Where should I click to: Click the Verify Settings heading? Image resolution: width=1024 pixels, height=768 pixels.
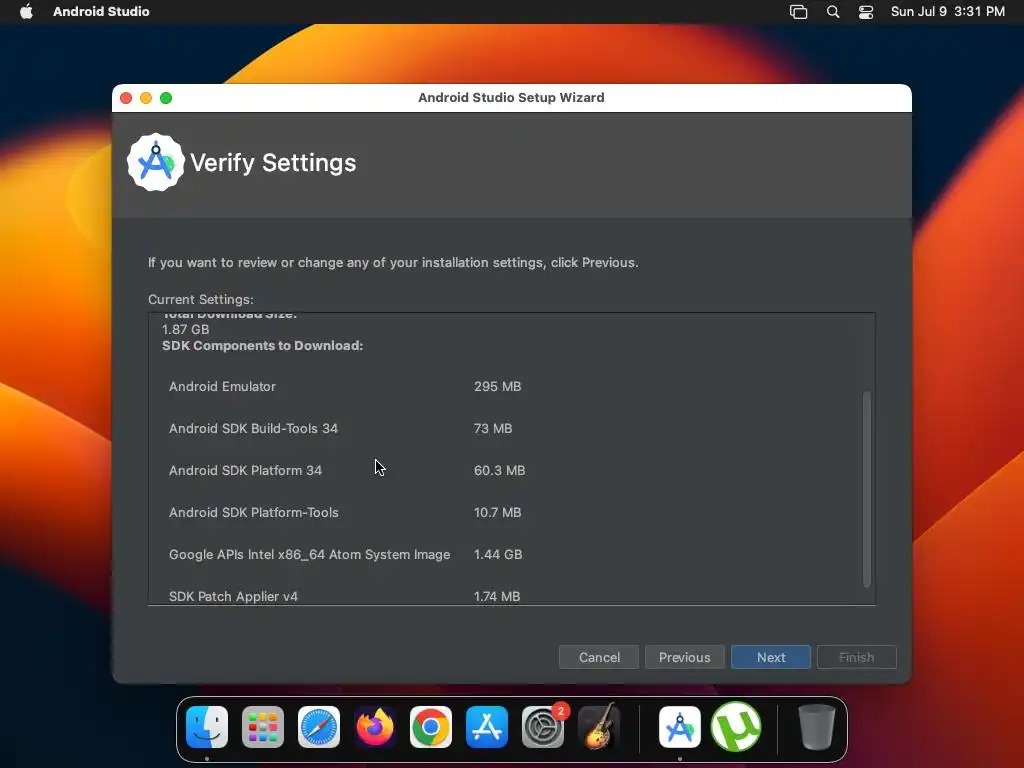point(273,163)
